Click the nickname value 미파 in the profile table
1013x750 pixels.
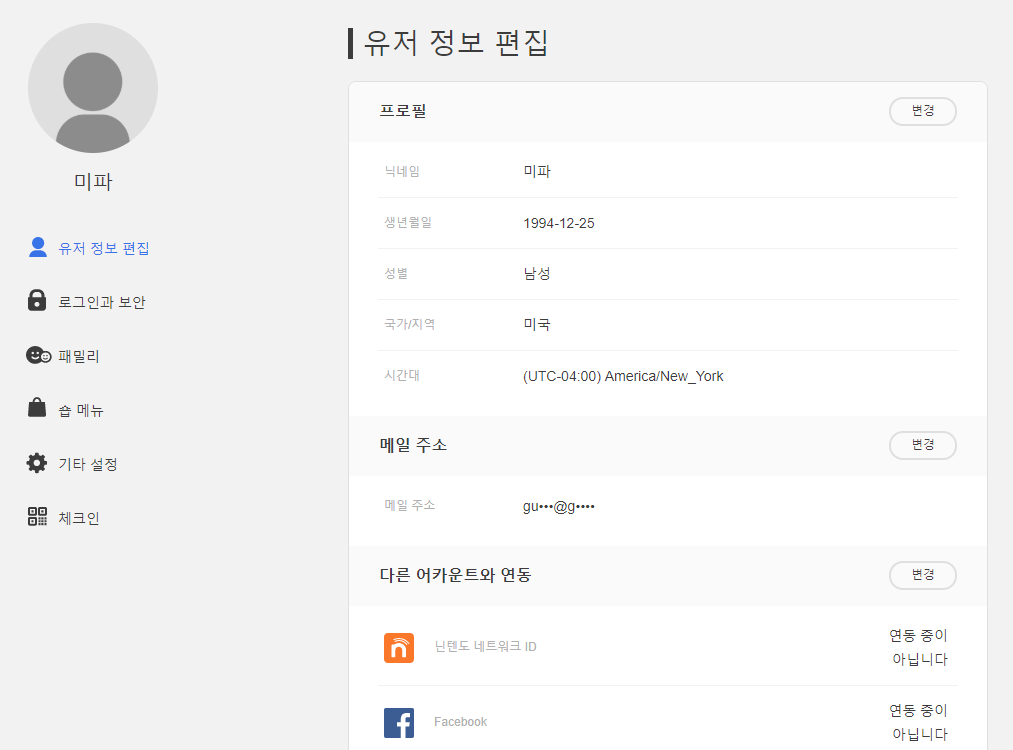(x=537, y=171)
